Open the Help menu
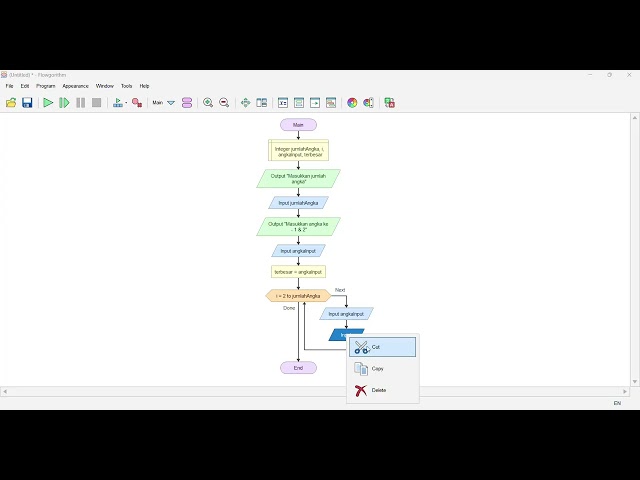Image resolution: width=640 pixels, height=480 pixels. coord(144,86)
